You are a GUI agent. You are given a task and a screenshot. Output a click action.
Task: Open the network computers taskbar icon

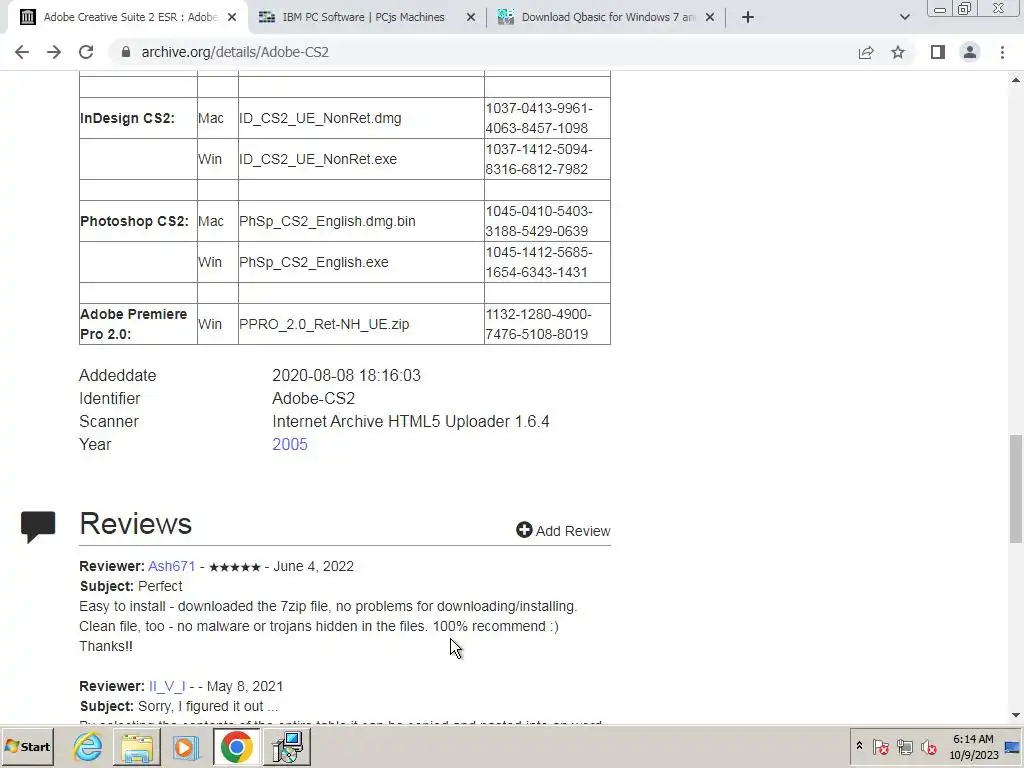point(287,747)
